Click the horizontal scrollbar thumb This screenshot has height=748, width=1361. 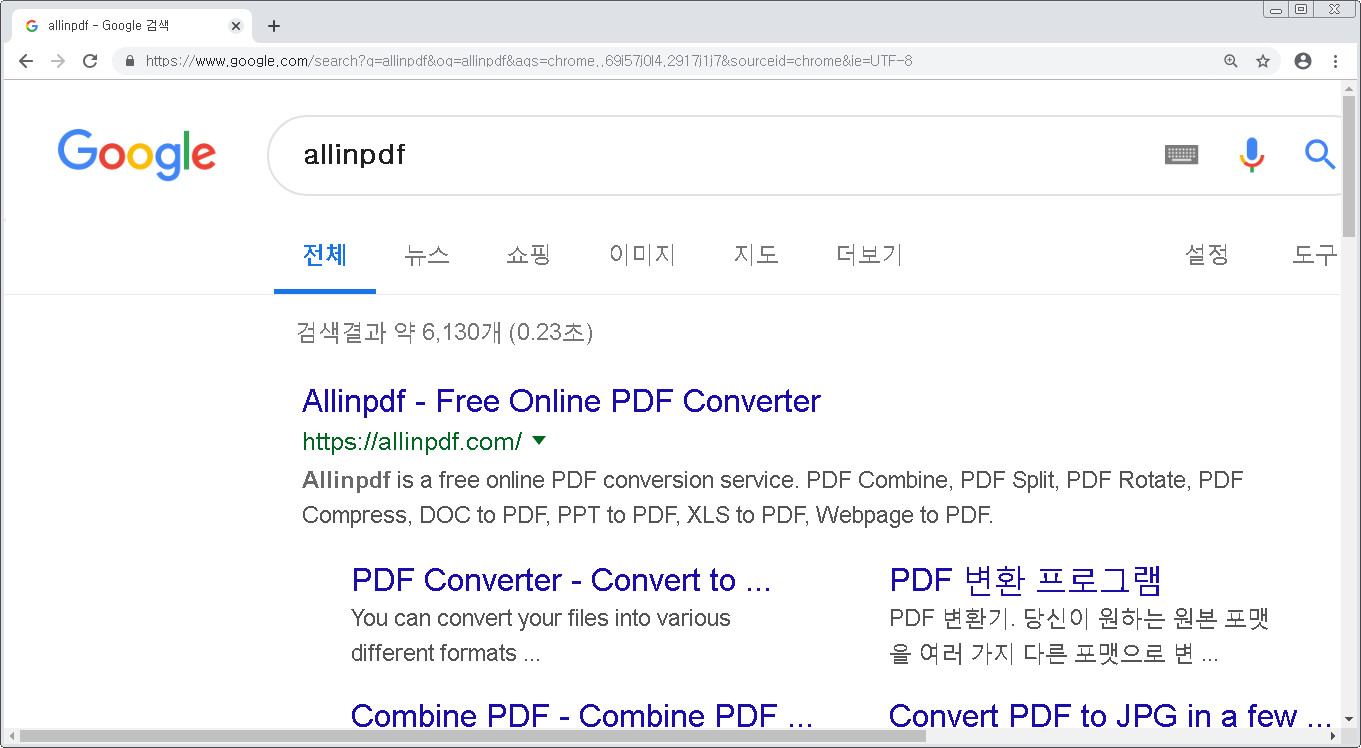click(x=472, y=737)
